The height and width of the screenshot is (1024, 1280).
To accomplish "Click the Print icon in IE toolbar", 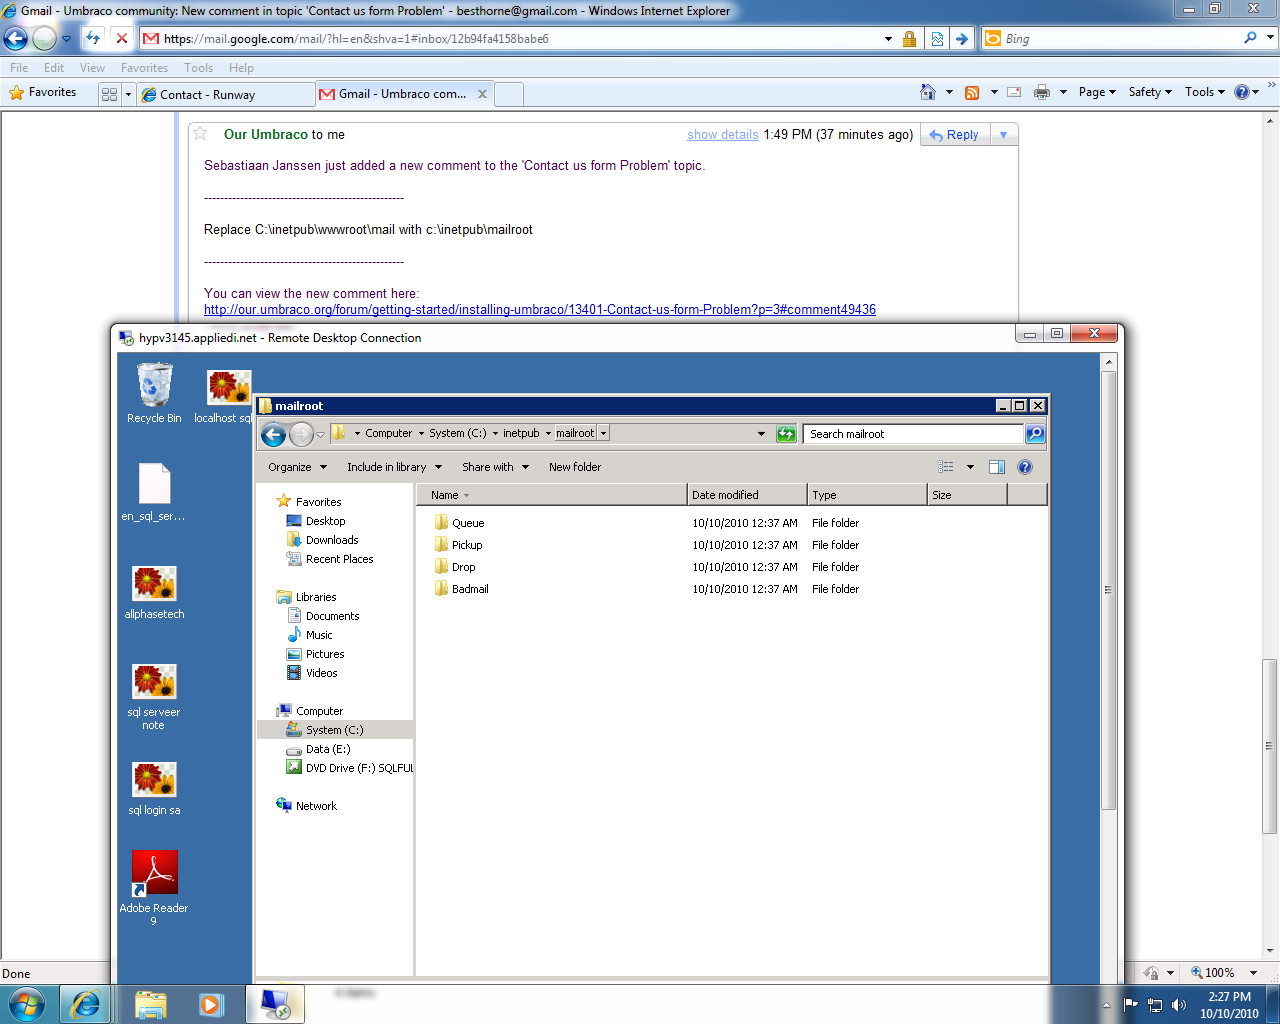I will click(1041, 92).
